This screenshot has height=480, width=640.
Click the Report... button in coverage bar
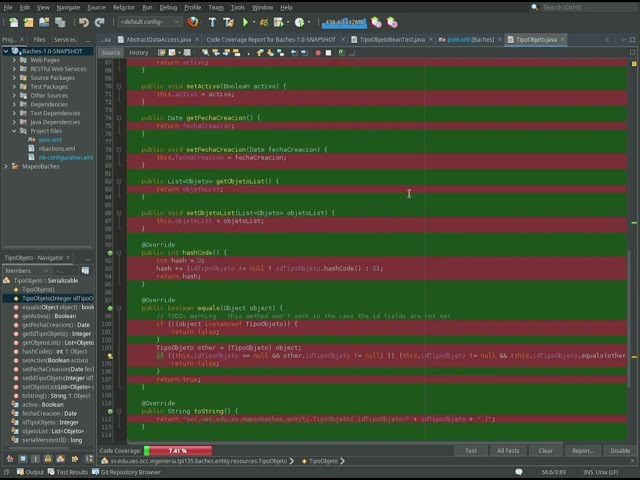(x=582, y=451)
